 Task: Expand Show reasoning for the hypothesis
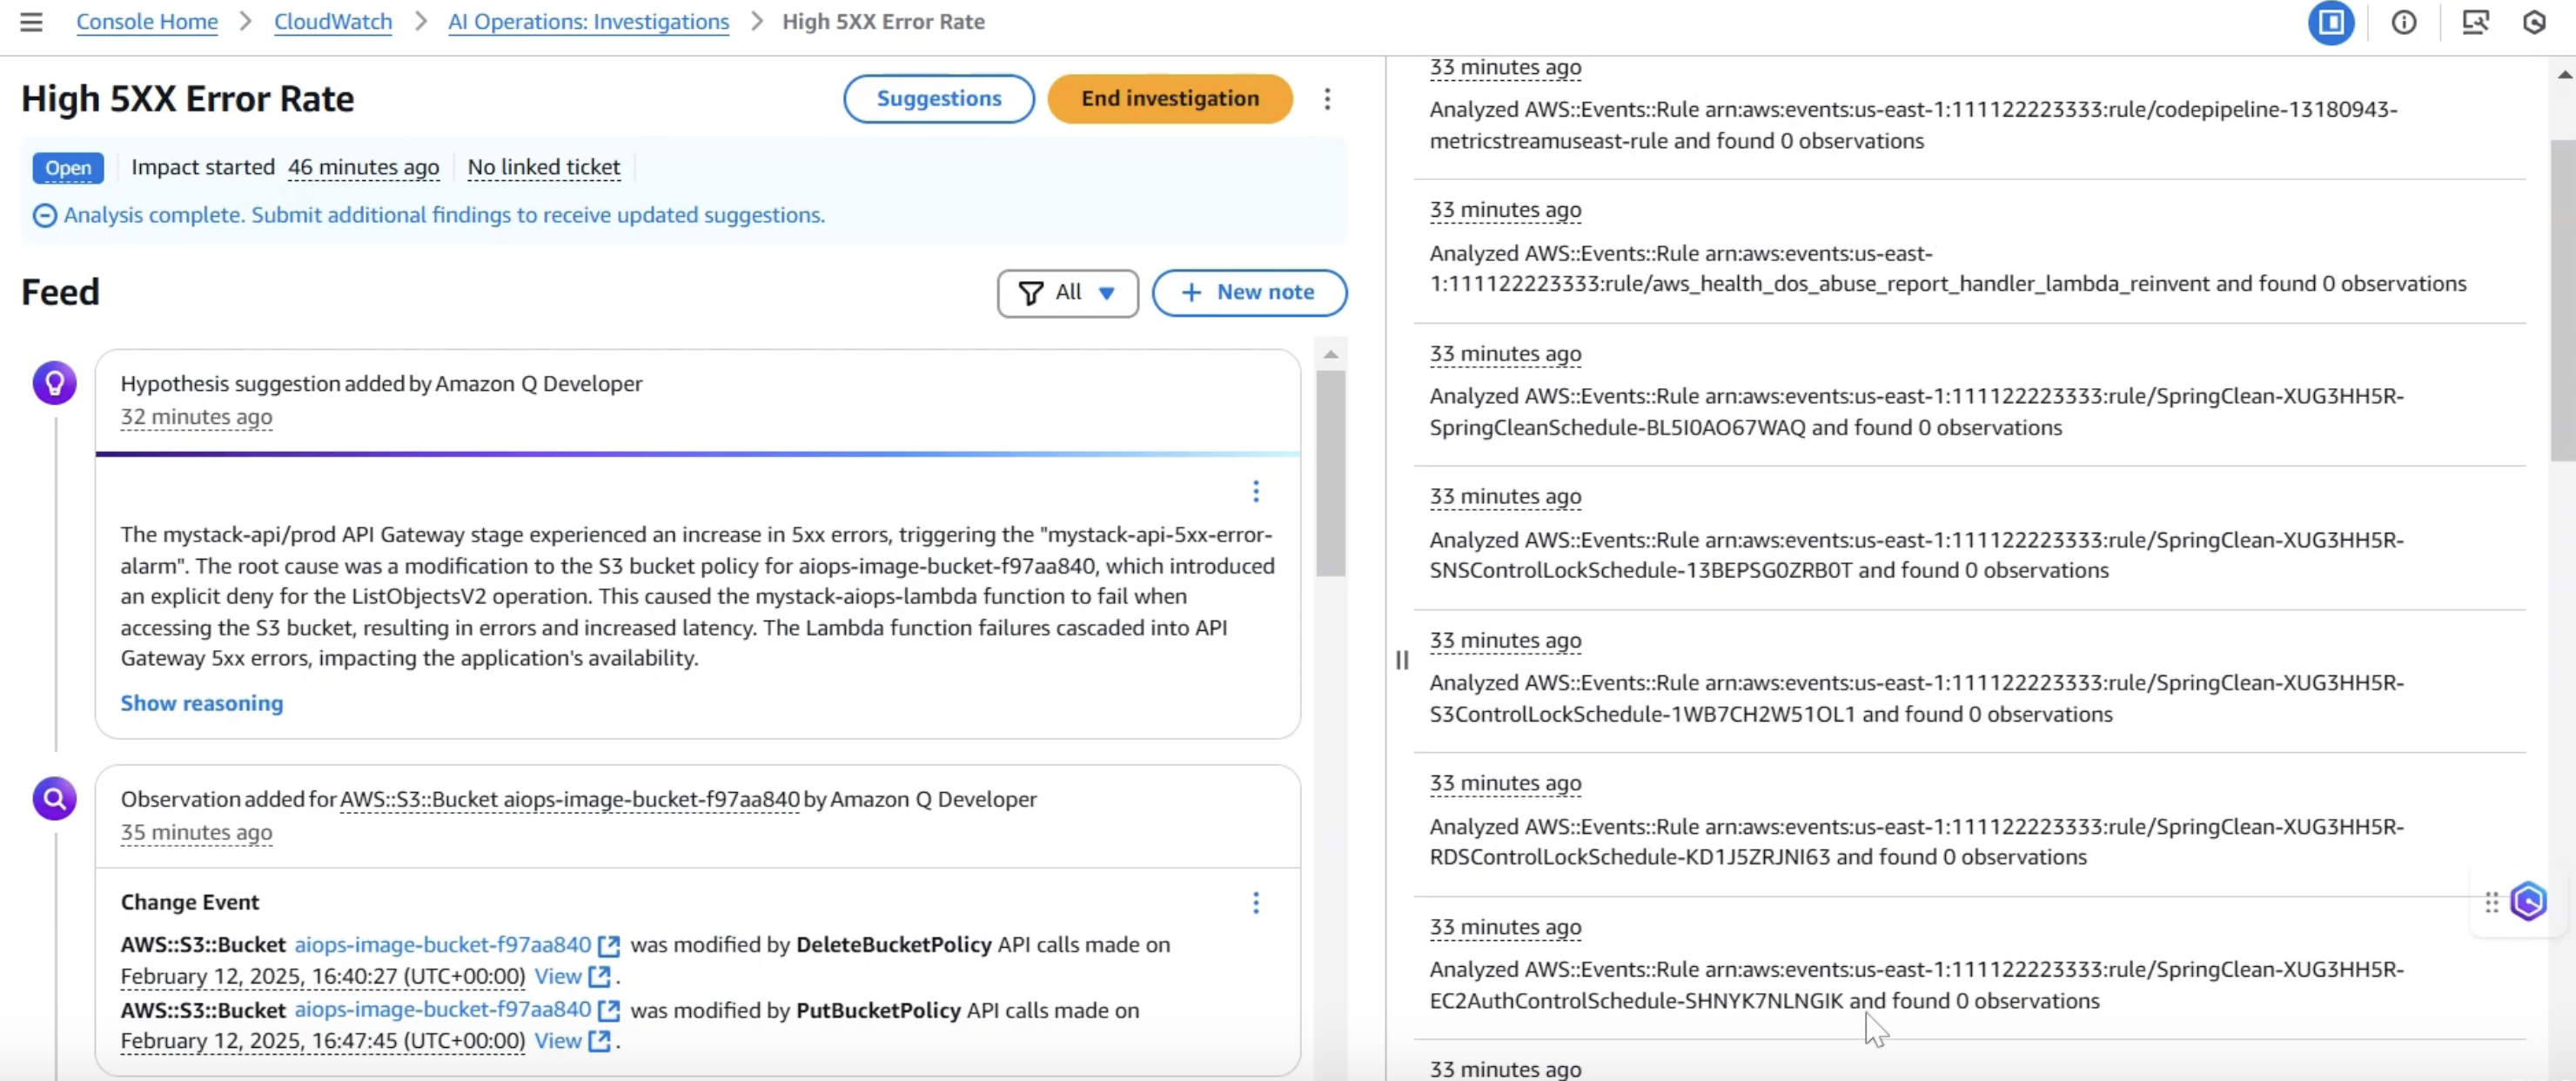202,703
